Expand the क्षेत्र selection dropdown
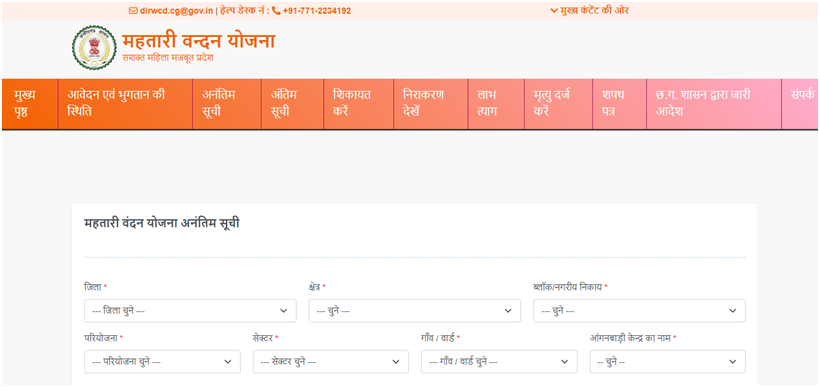This screenshot has width=820, height=387. pos(415,311)
